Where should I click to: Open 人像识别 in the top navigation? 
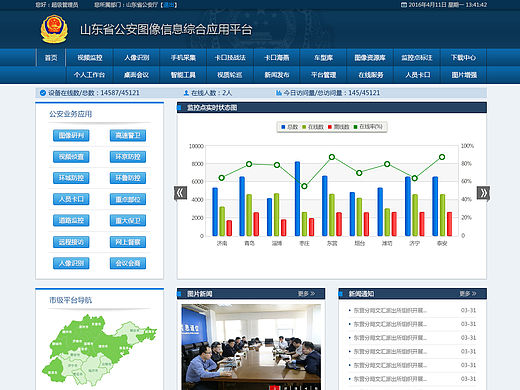point(137,58)
